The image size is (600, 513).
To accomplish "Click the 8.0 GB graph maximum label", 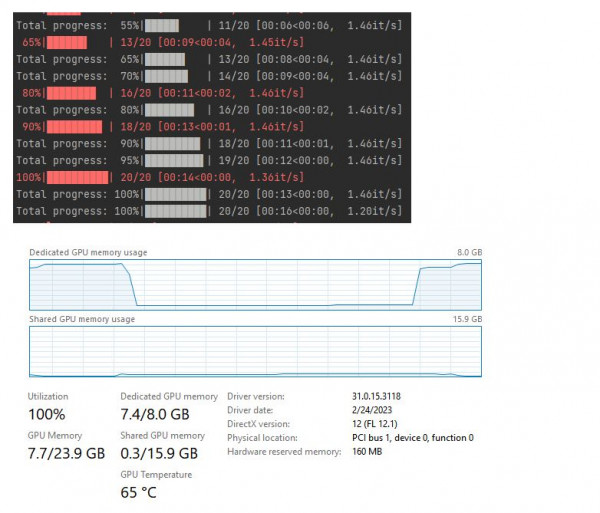I will tap(469, 253).
